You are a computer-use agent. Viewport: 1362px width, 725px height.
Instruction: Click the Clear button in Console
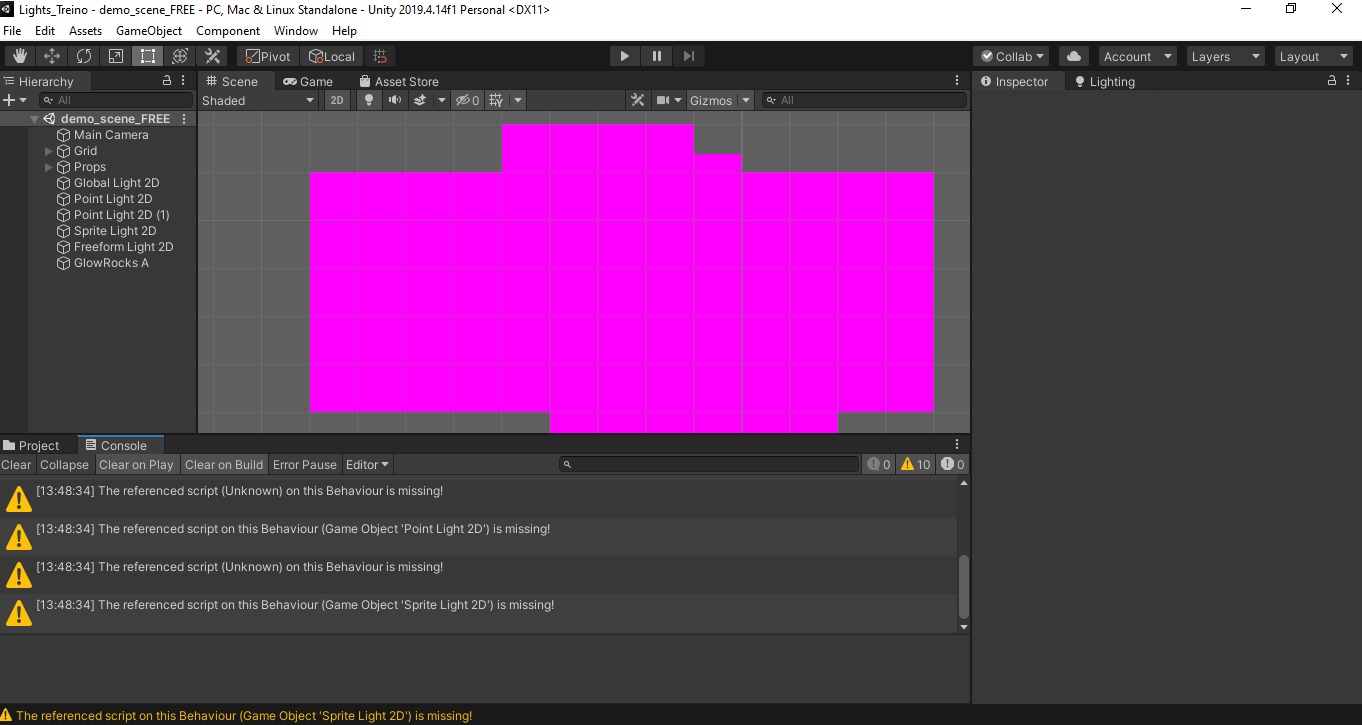(16, 465)
